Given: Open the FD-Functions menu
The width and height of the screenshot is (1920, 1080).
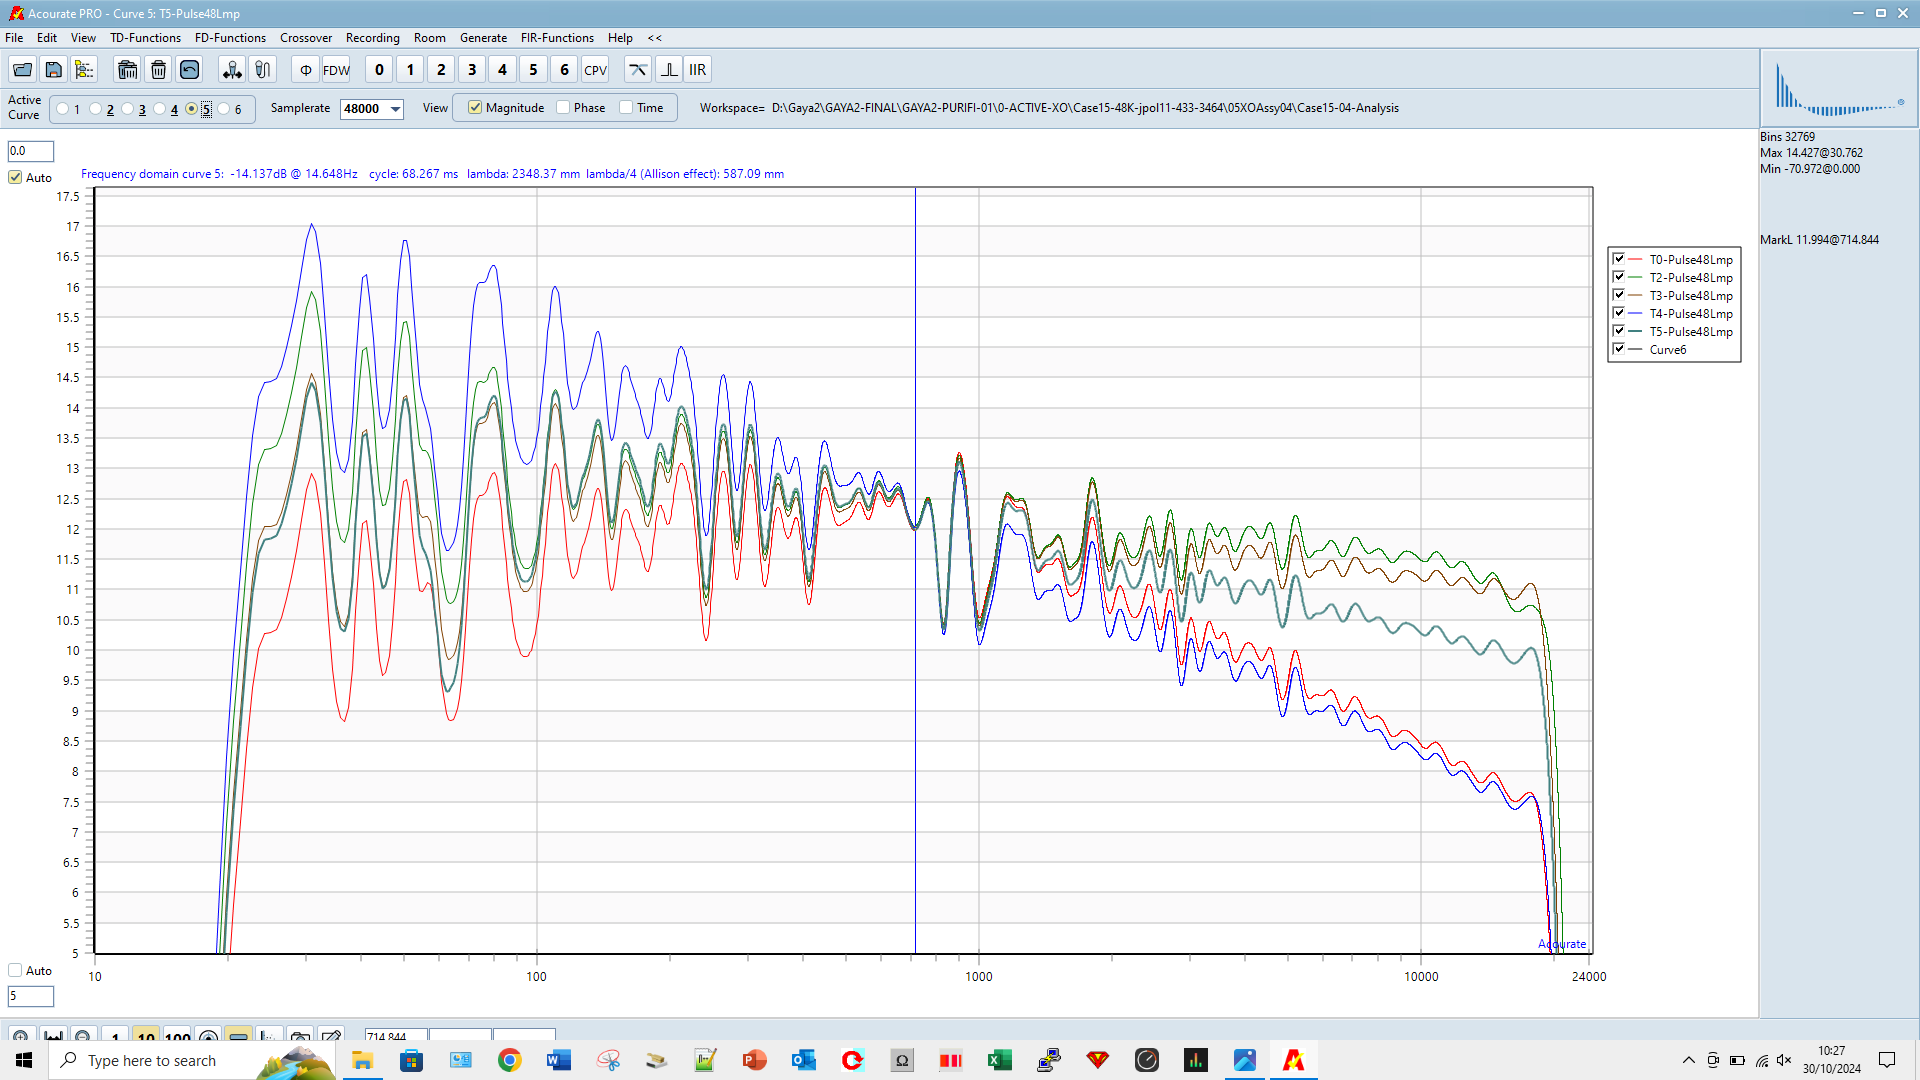Looking at the screenshot, I should coord(230,38).
